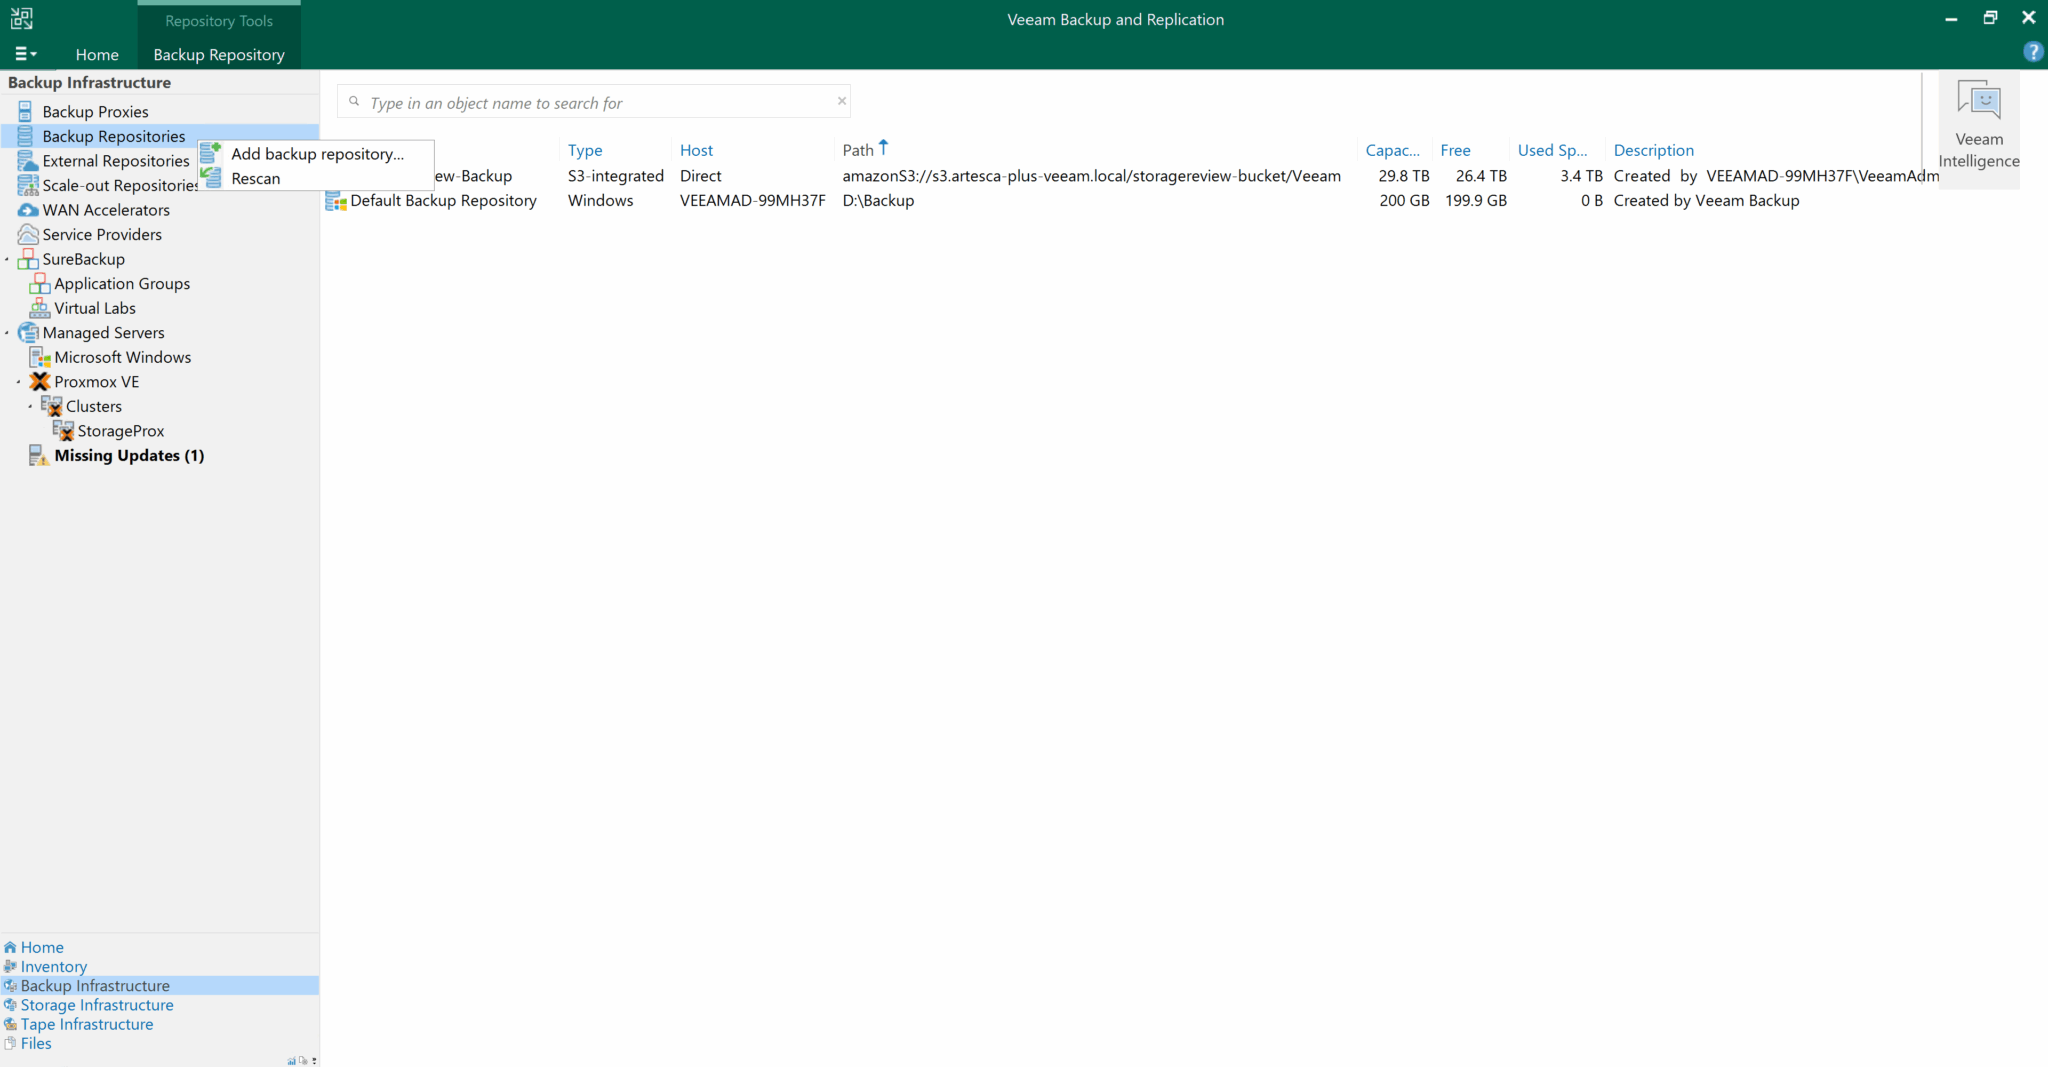
Task: Click the StorageProx cluster icon
Action: tap(63, 431)
